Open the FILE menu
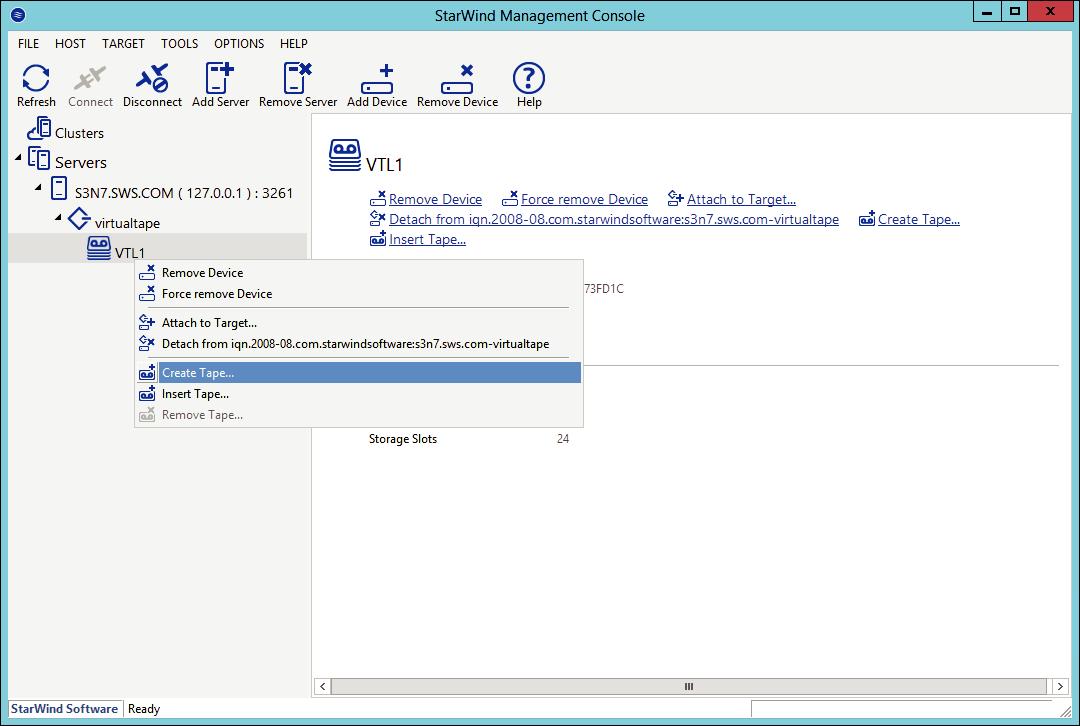Viewport: 1080px width, 726px height. 28,43
